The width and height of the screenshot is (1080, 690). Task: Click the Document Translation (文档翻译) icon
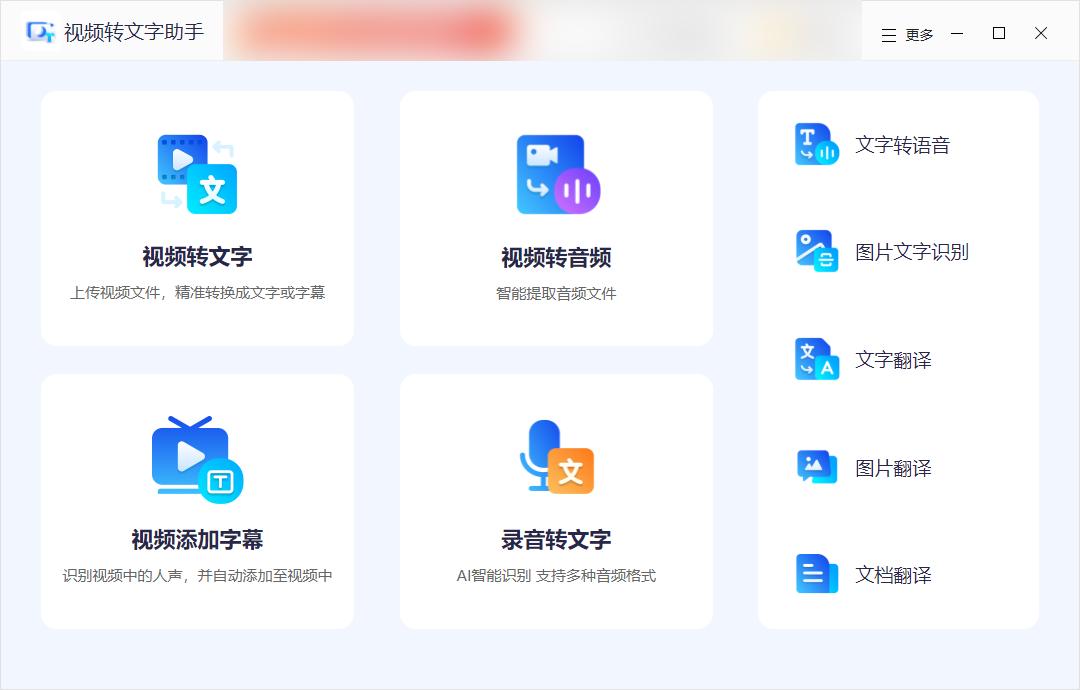pos(816,574)
